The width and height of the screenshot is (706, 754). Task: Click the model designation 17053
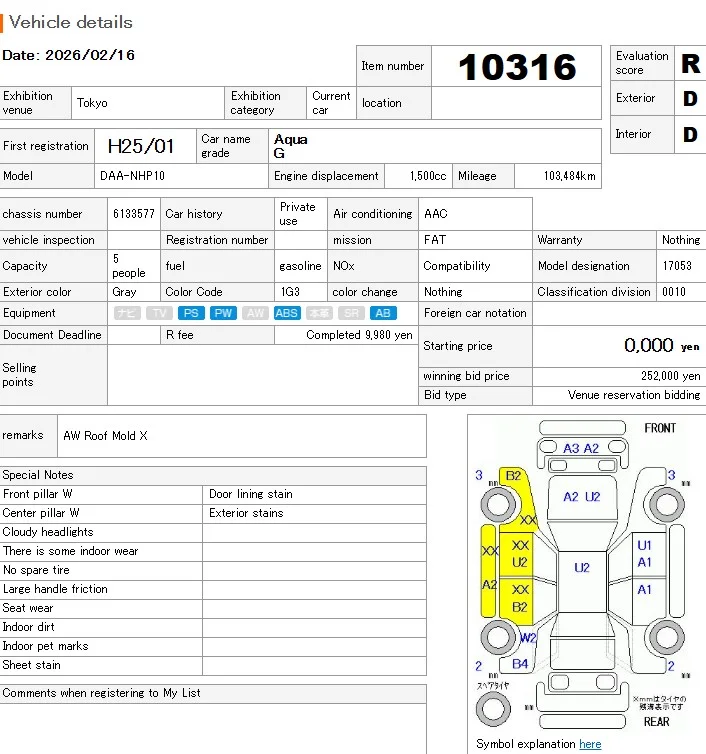coord(677,266)
